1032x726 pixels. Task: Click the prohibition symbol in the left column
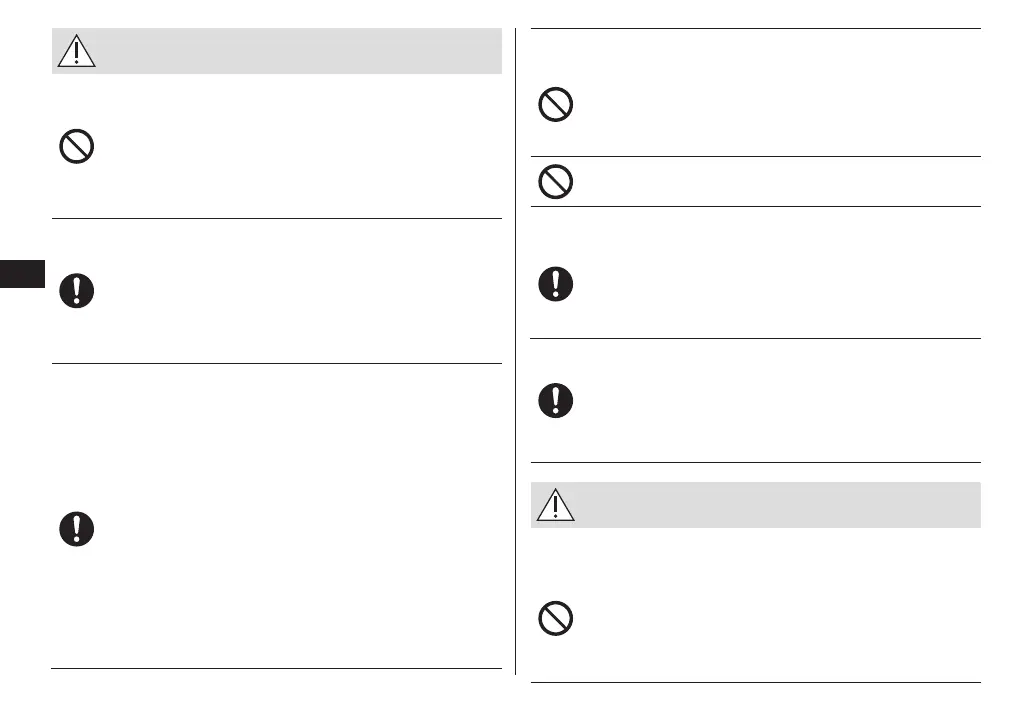point(76,148)
